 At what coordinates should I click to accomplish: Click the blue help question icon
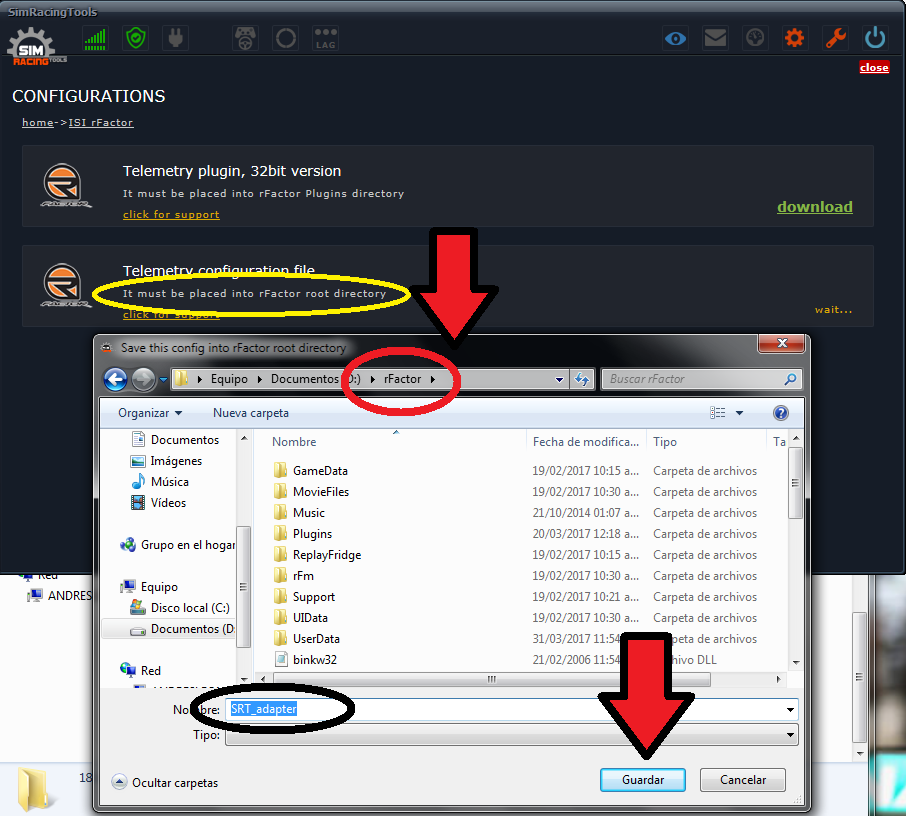click(x=780, y=413)
